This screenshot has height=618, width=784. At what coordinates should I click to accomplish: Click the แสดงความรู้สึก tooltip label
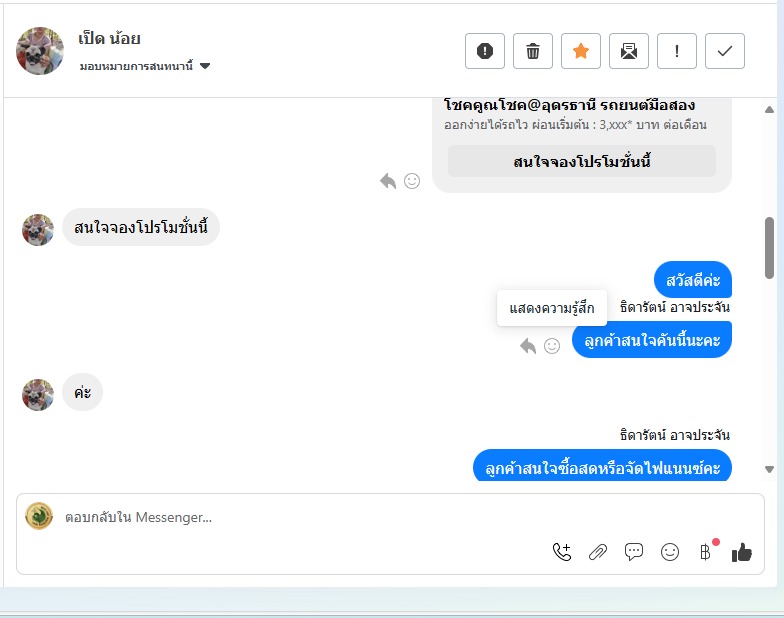click(x=552, y=308)
